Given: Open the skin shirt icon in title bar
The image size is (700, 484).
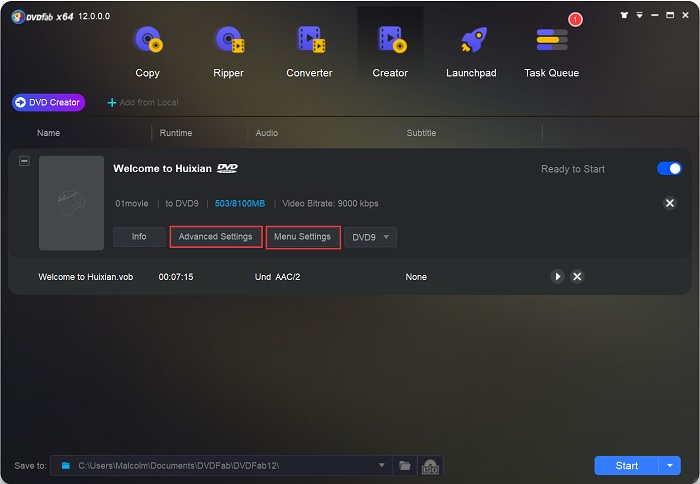Looking at the screenshot, I should (624, 15).
